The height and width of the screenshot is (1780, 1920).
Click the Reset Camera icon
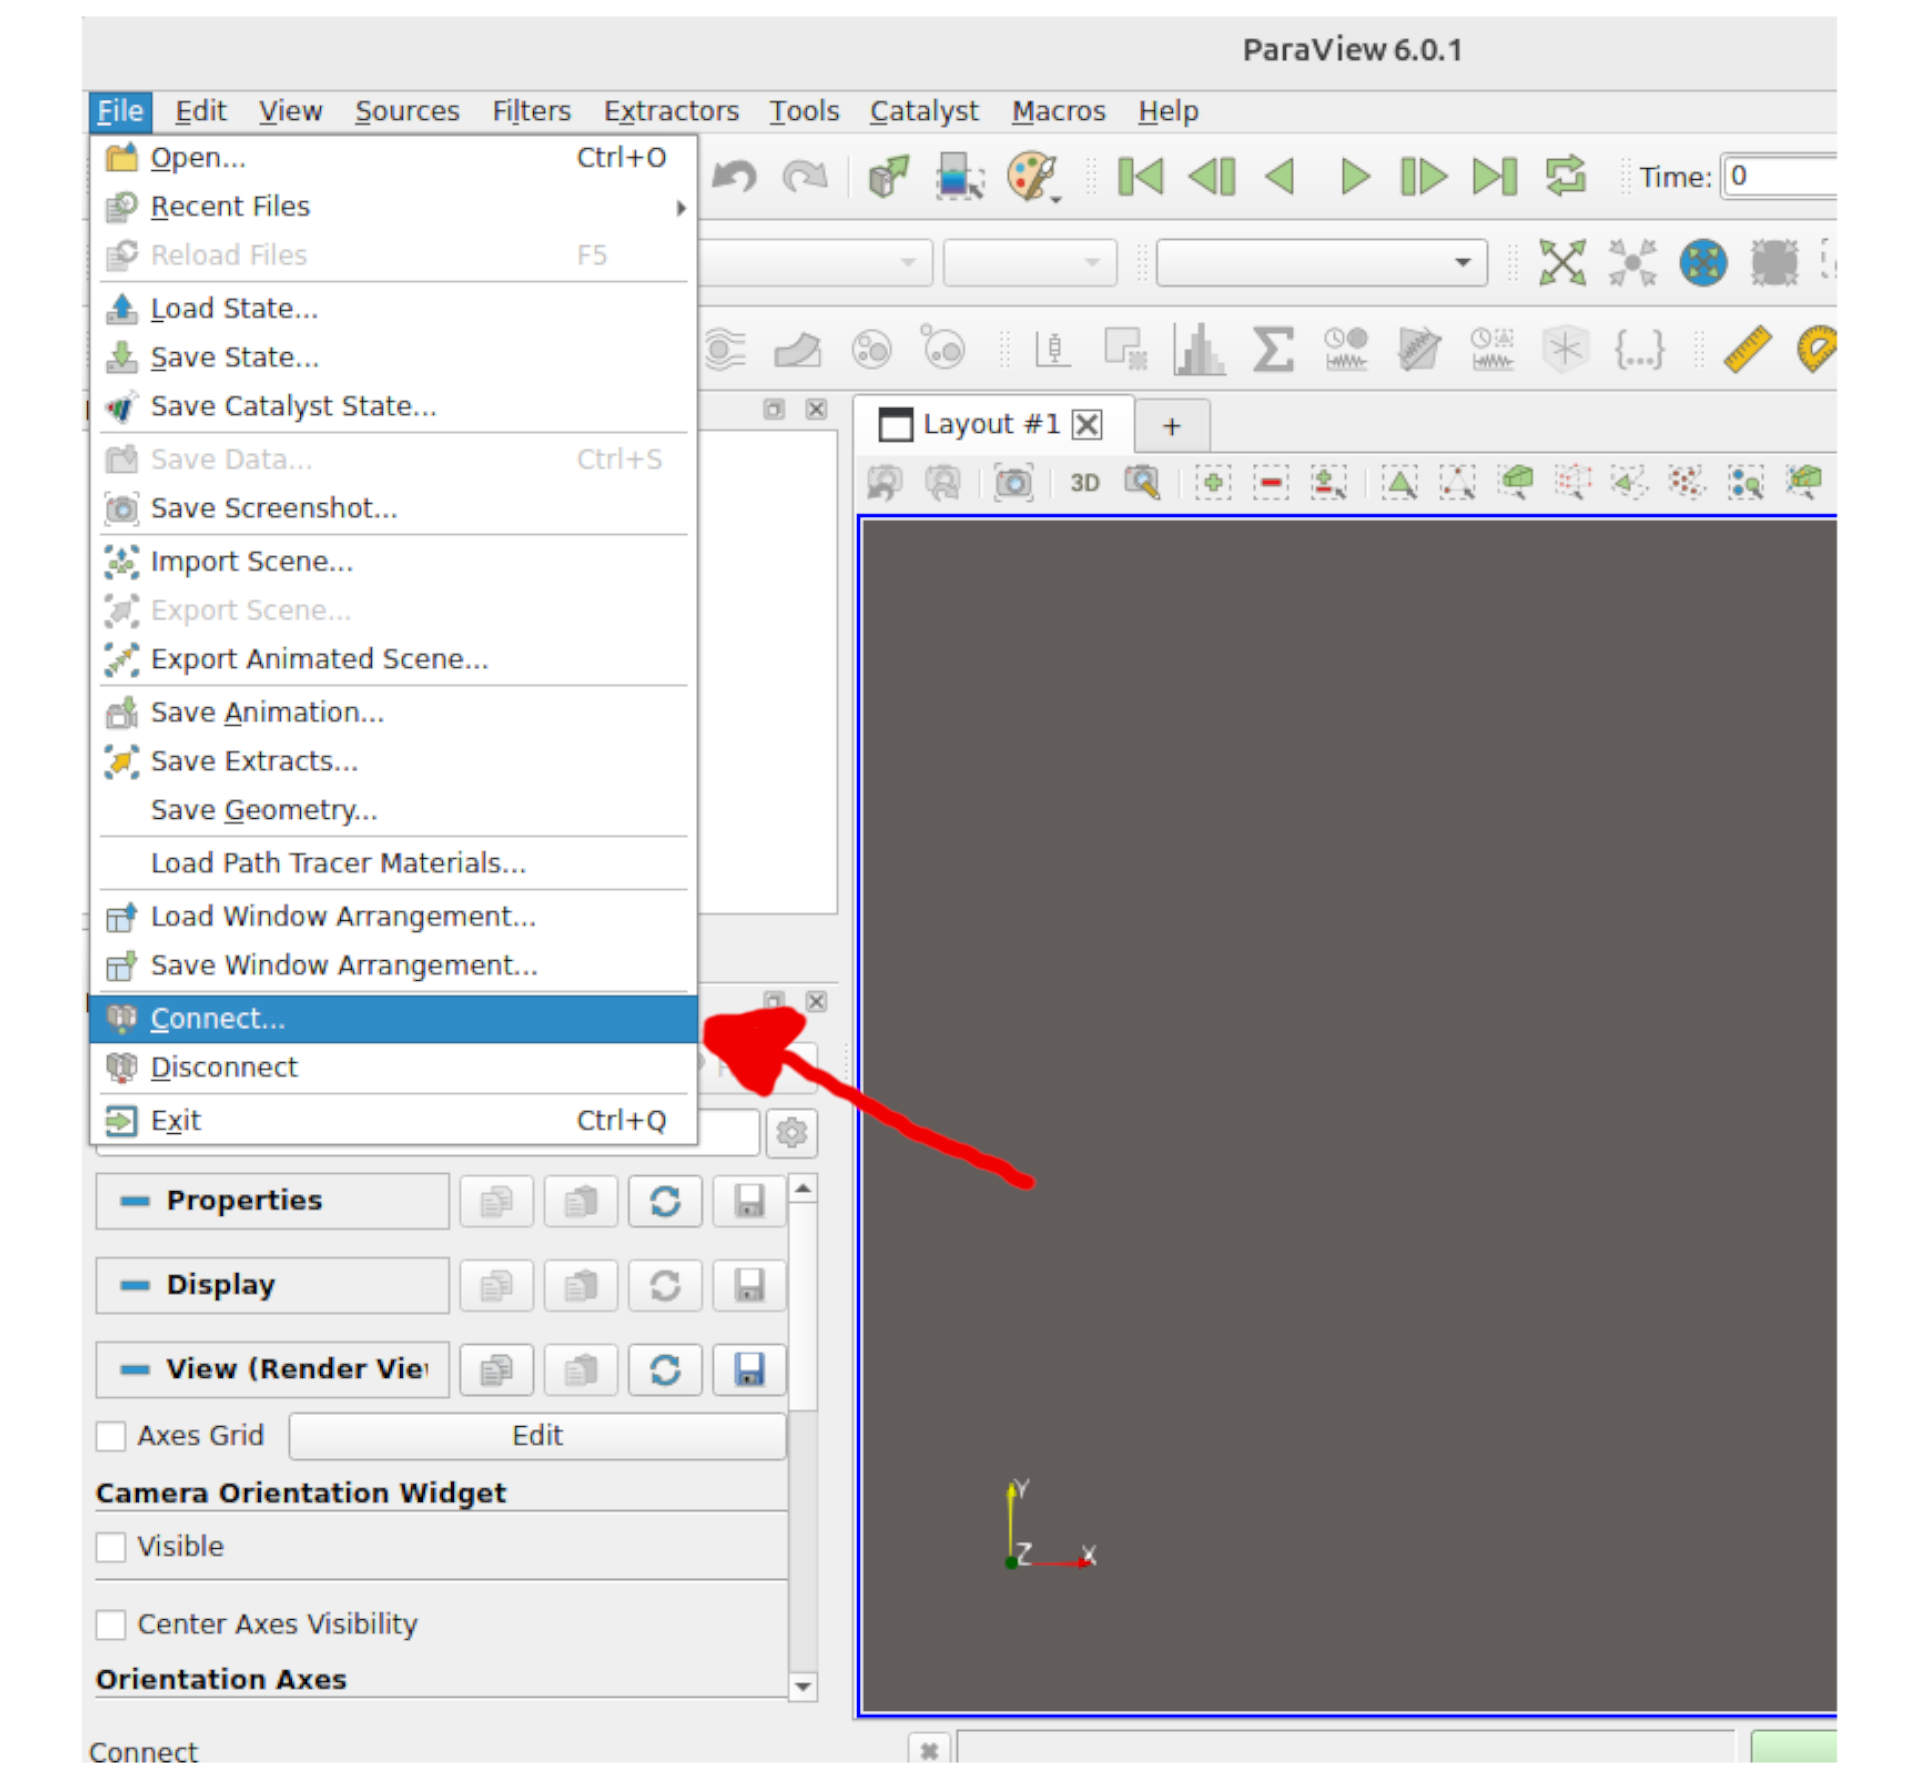pos(1561,263)
